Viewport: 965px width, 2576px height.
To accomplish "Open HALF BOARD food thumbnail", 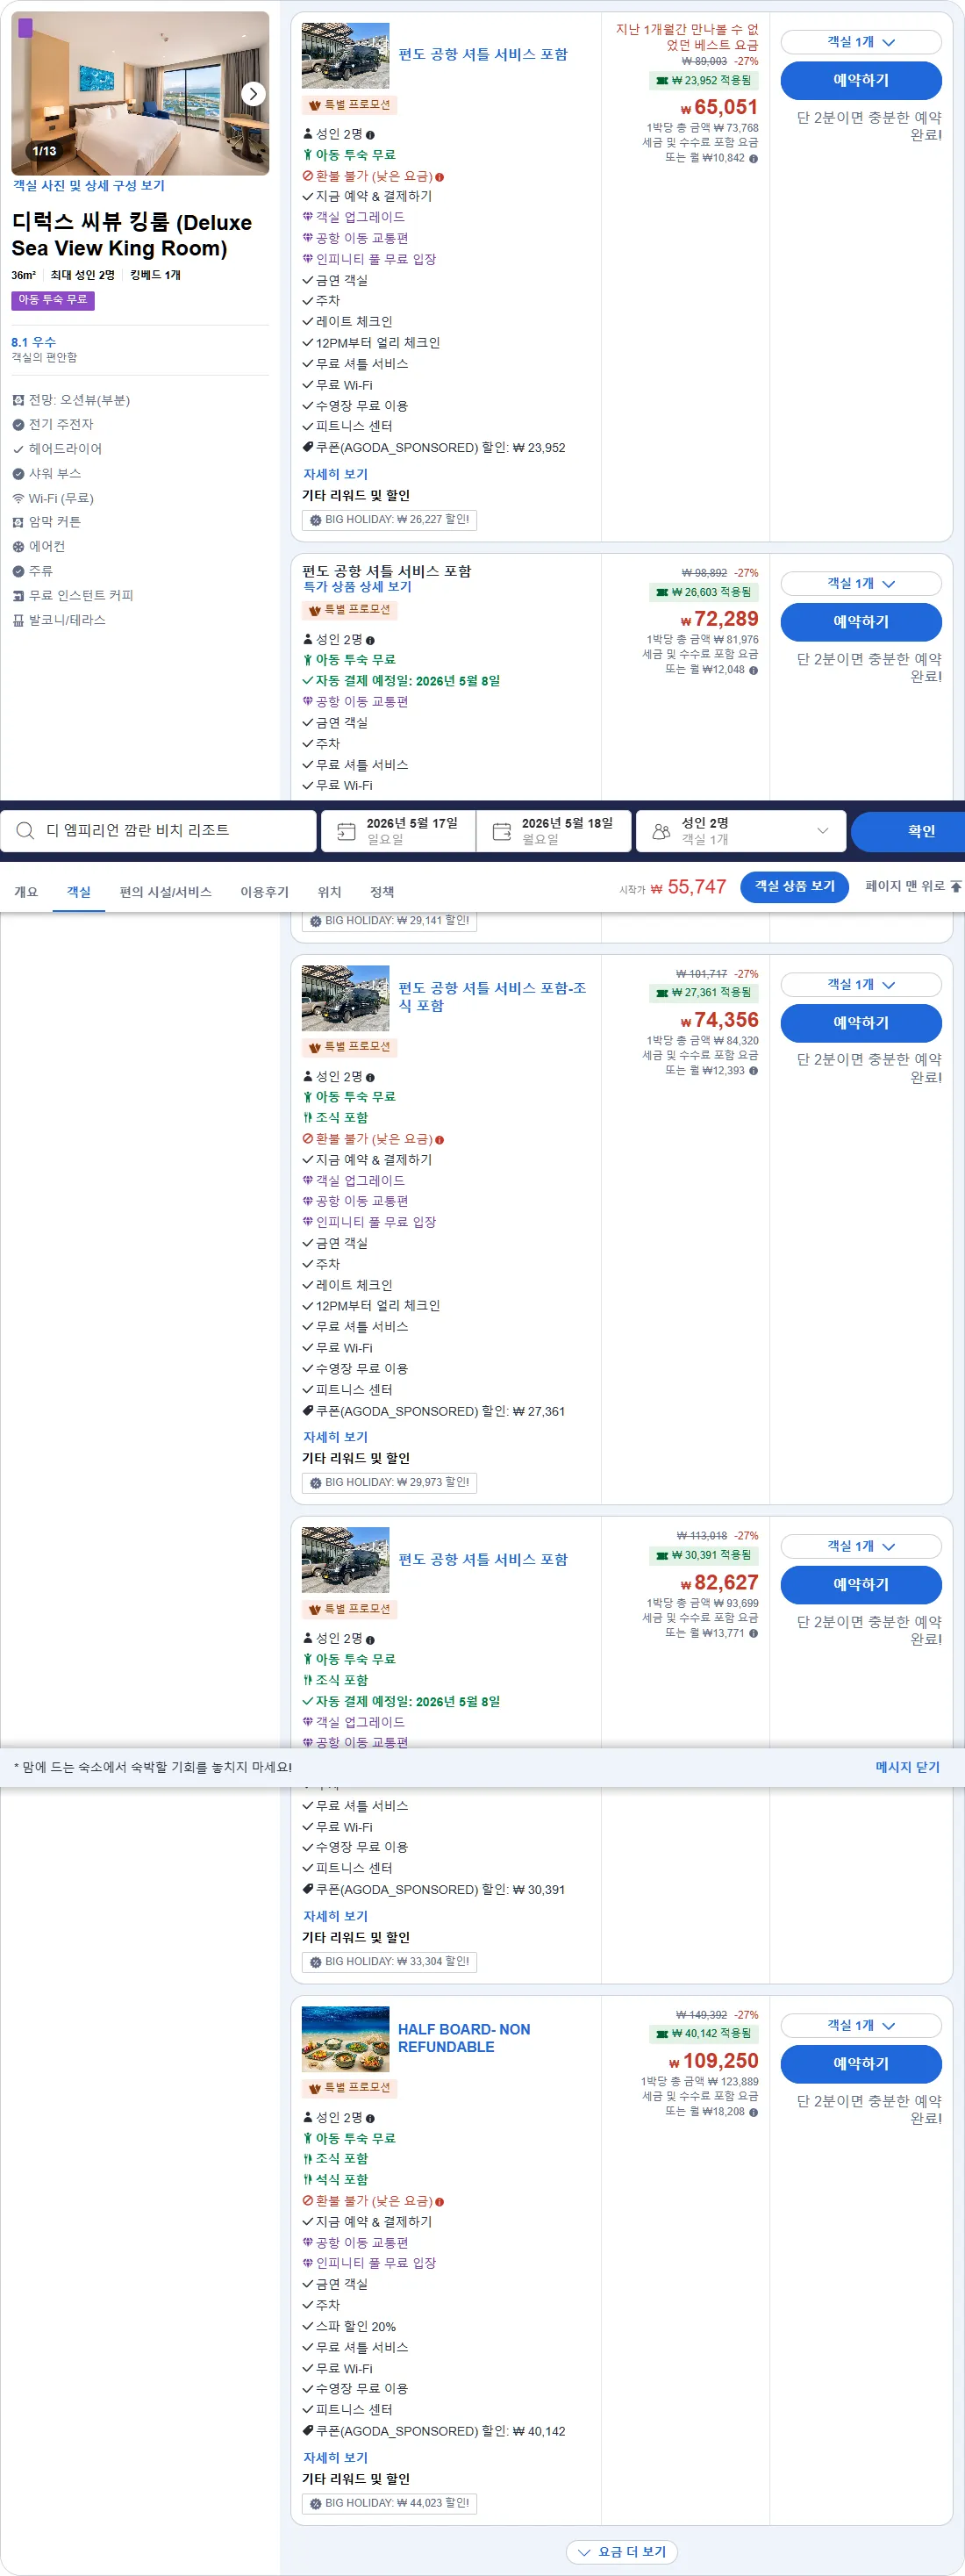I will tap(345, 2039).
